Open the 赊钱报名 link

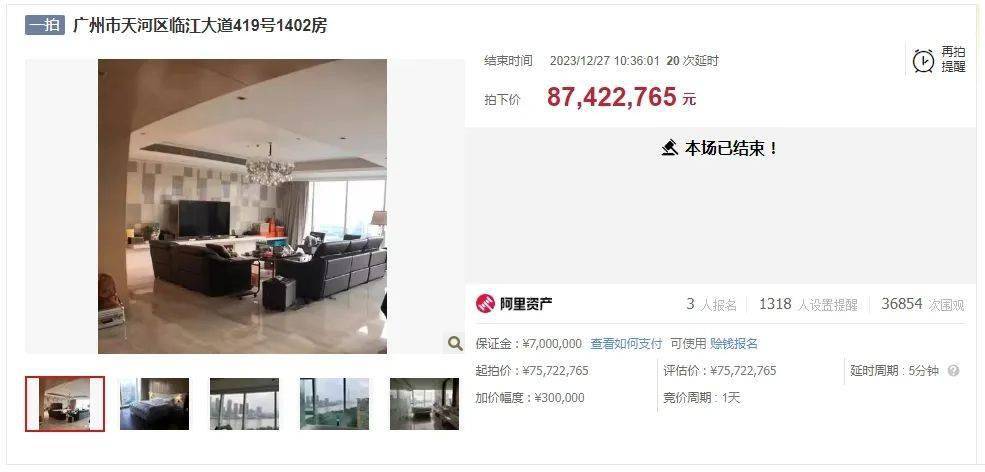click(734, 344)
